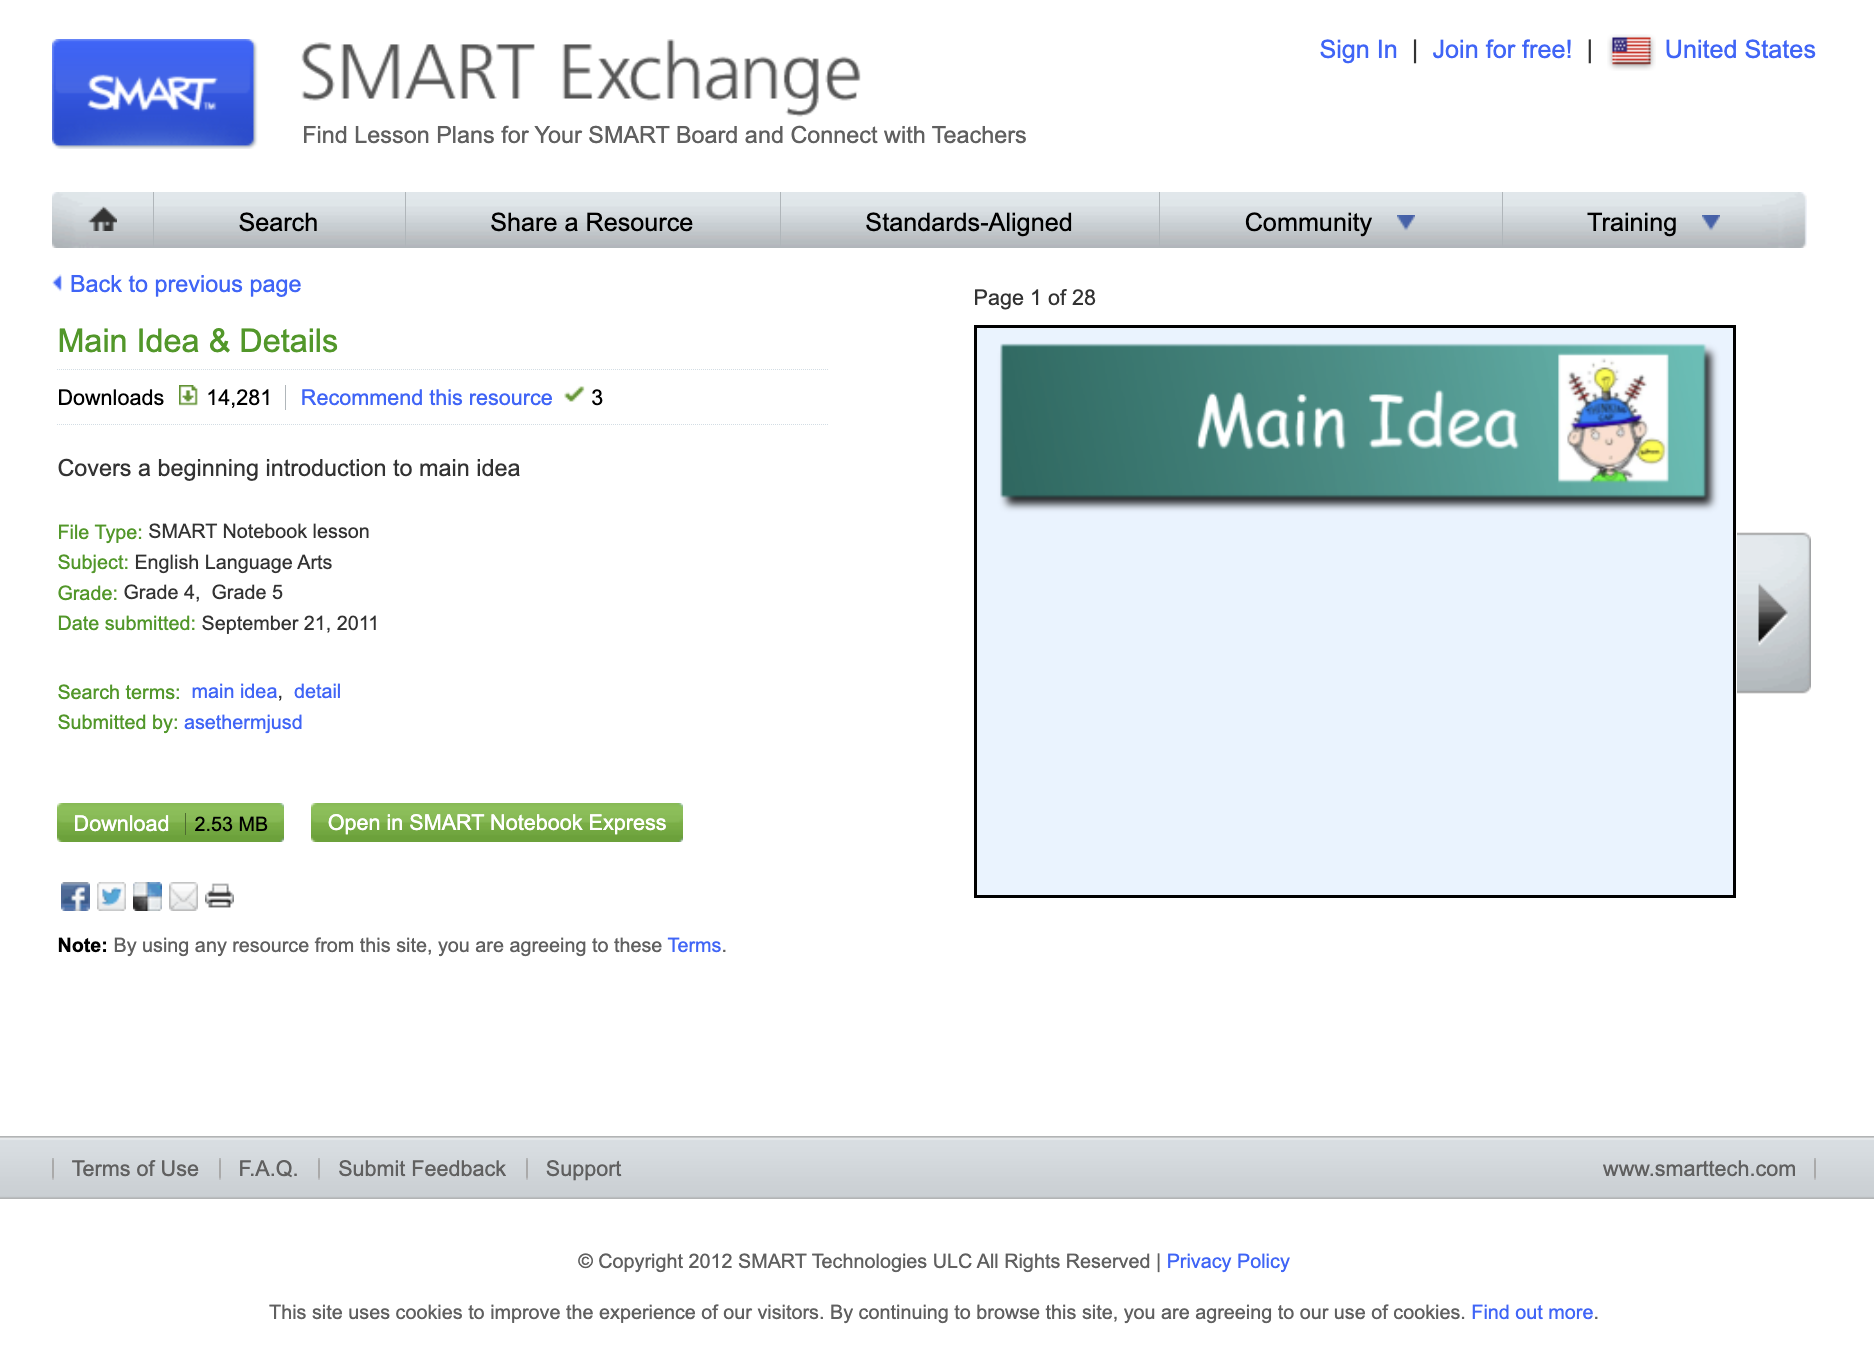Open the home page via house icon

point(103,221)
